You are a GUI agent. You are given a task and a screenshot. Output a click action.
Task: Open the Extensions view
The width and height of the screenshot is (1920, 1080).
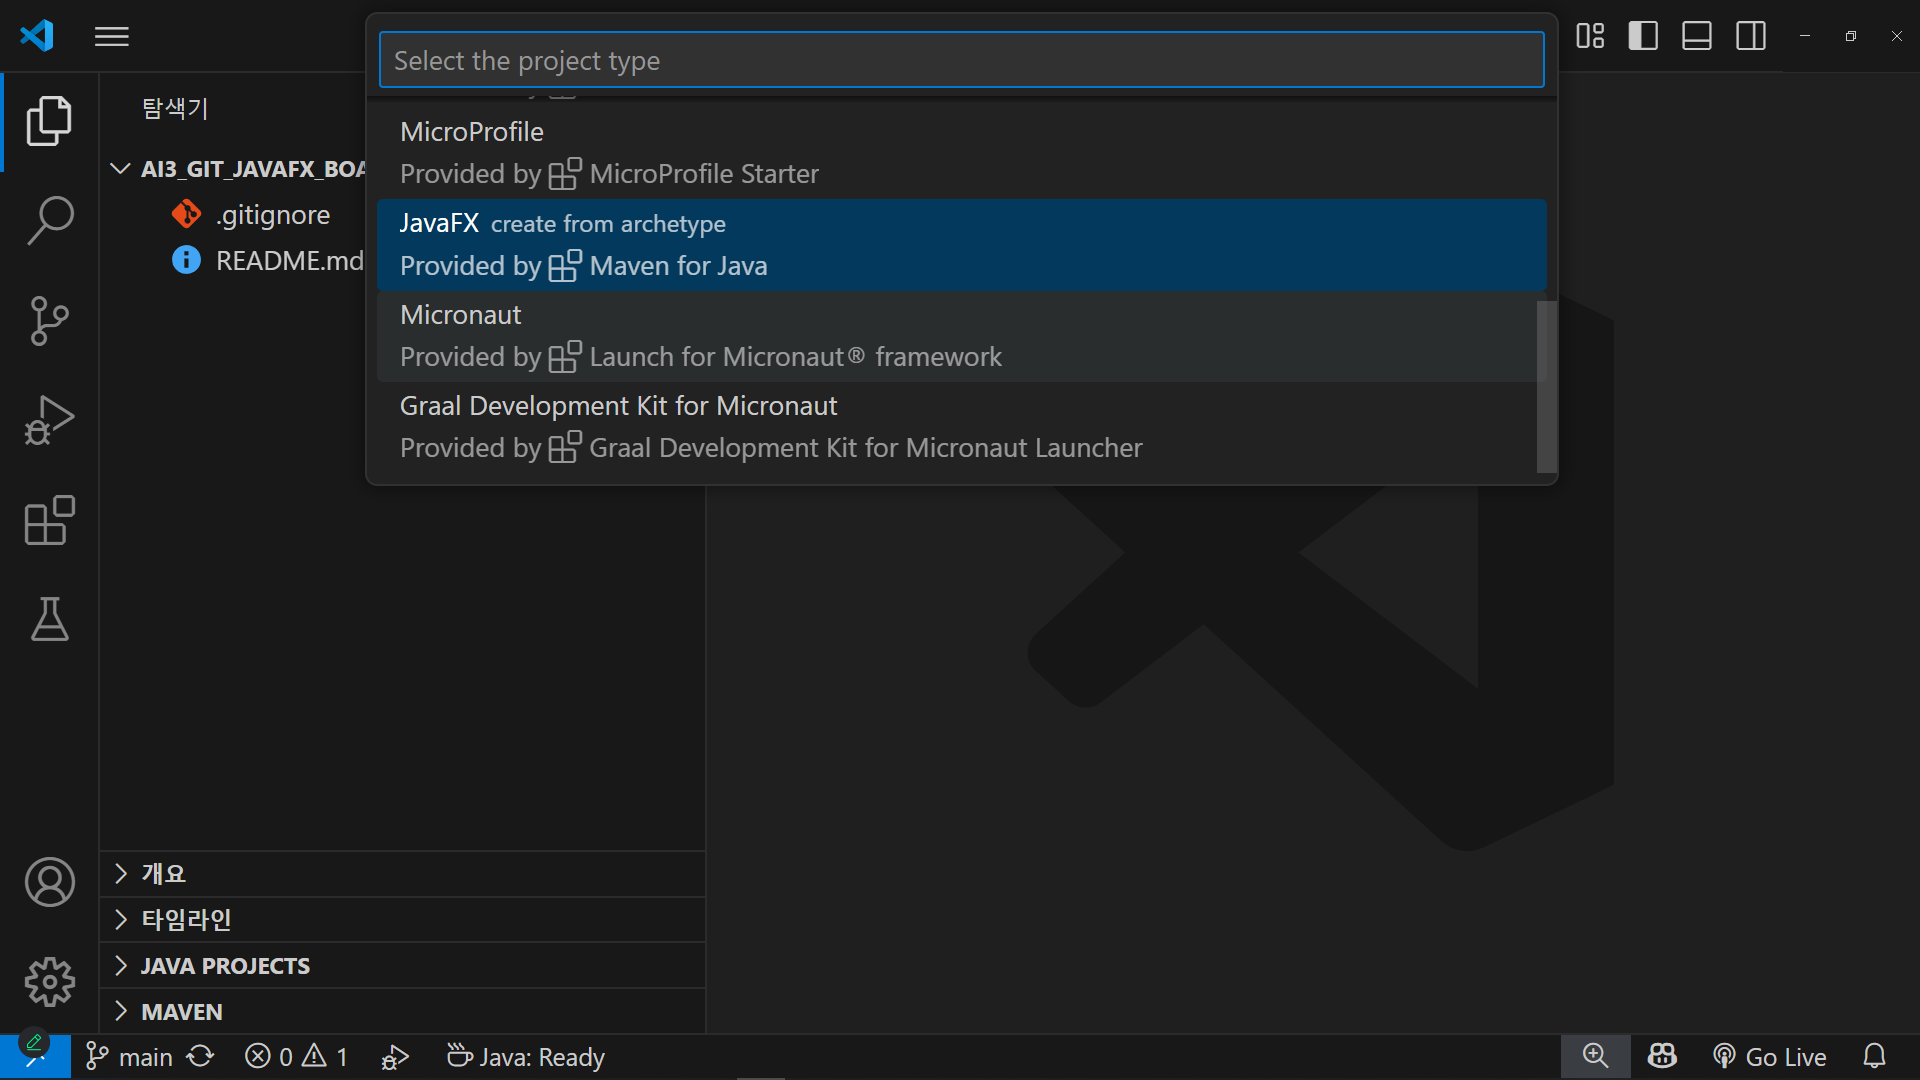pyautogui.click(x=49, y=521)
